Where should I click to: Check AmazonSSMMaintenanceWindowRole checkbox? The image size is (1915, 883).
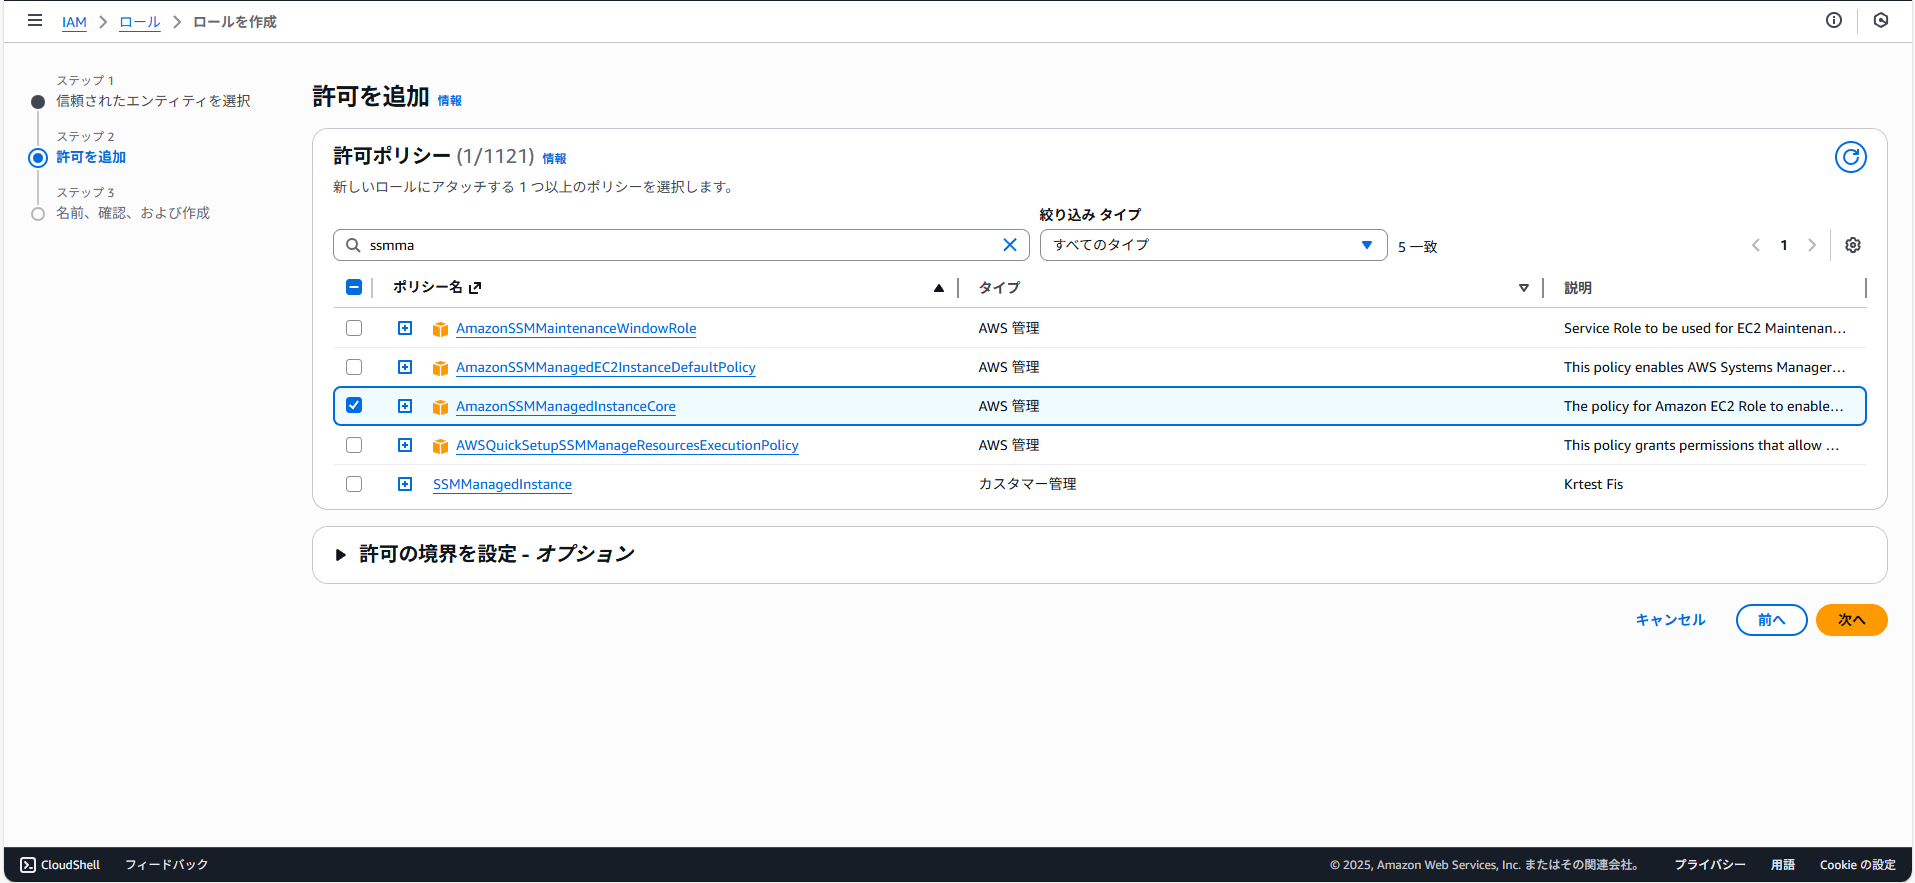[x=354, y=328]
